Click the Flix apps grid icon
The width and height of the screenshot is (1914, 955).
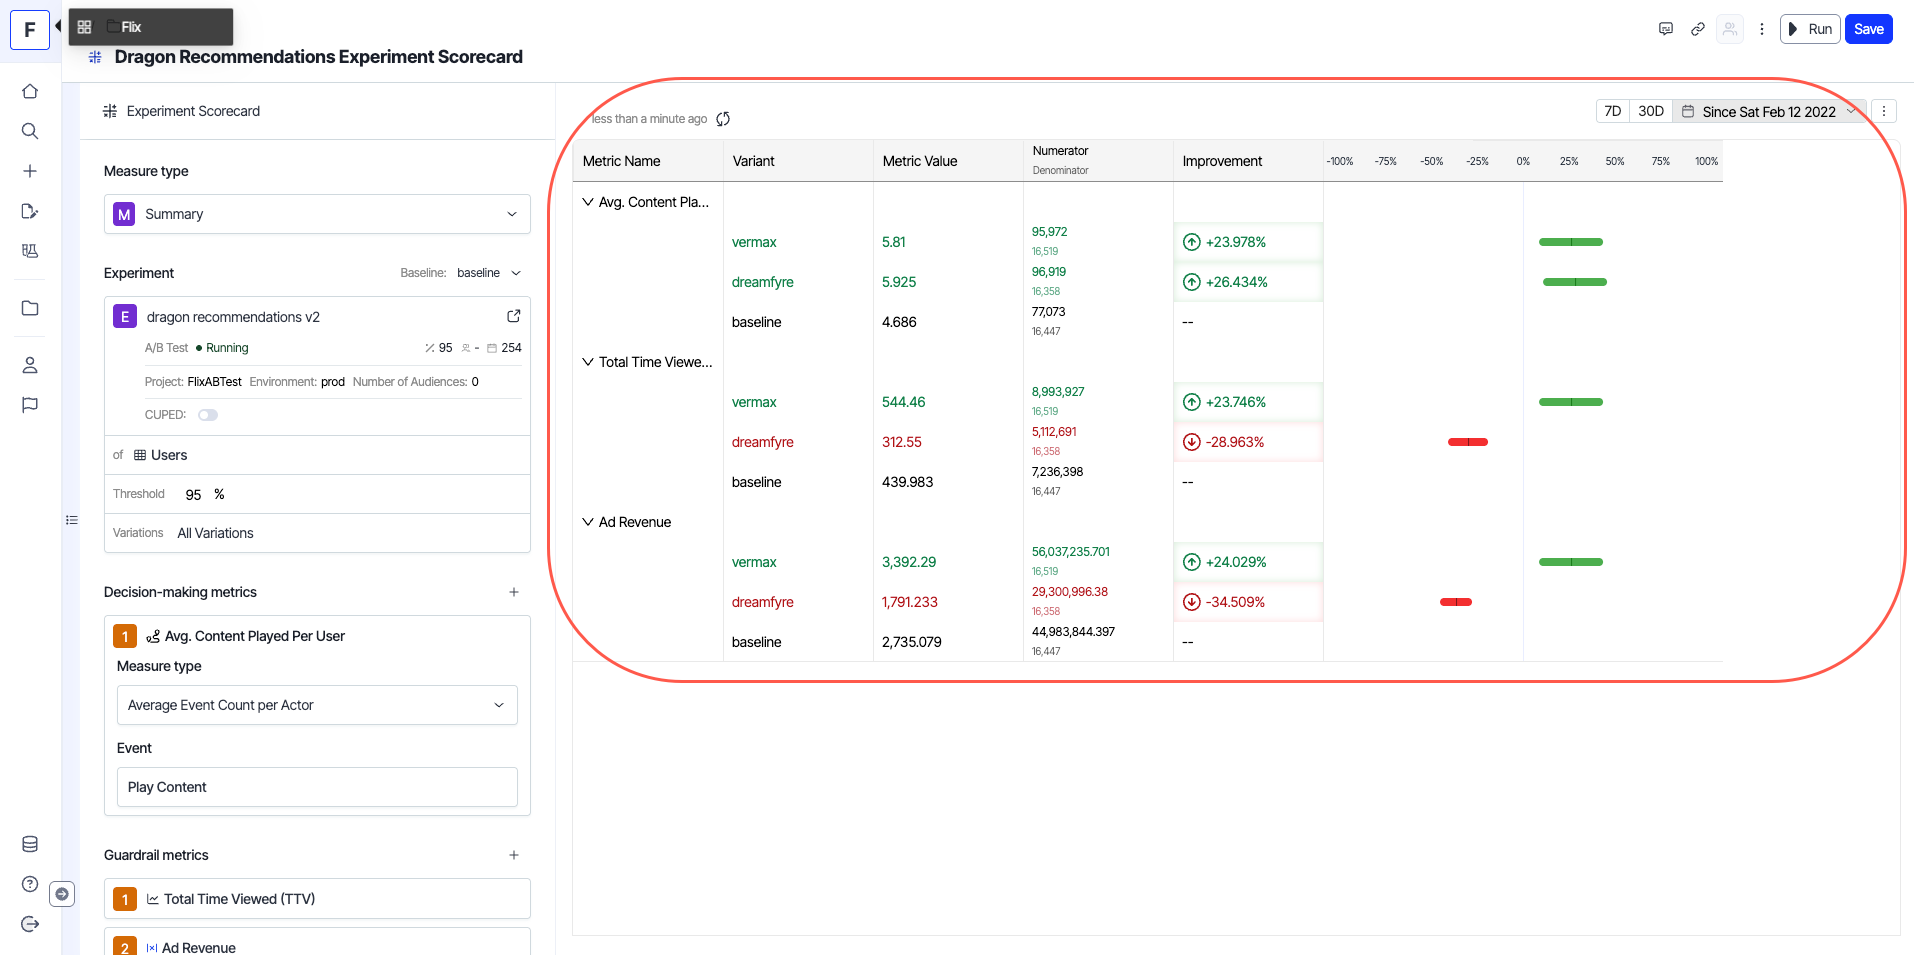pyautogui.click(x=85, y=27)
